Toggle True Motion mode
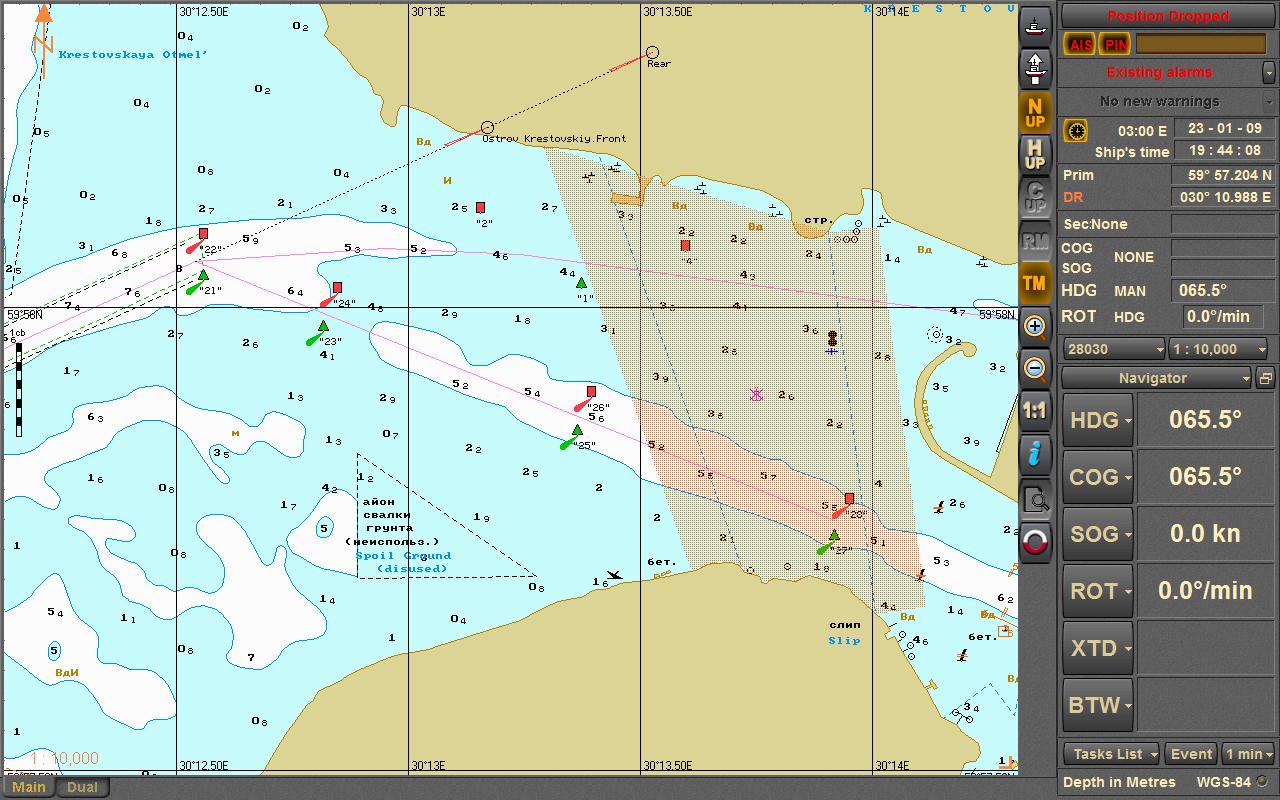This screenshot has height=800, width=1280. (1036, 283)
